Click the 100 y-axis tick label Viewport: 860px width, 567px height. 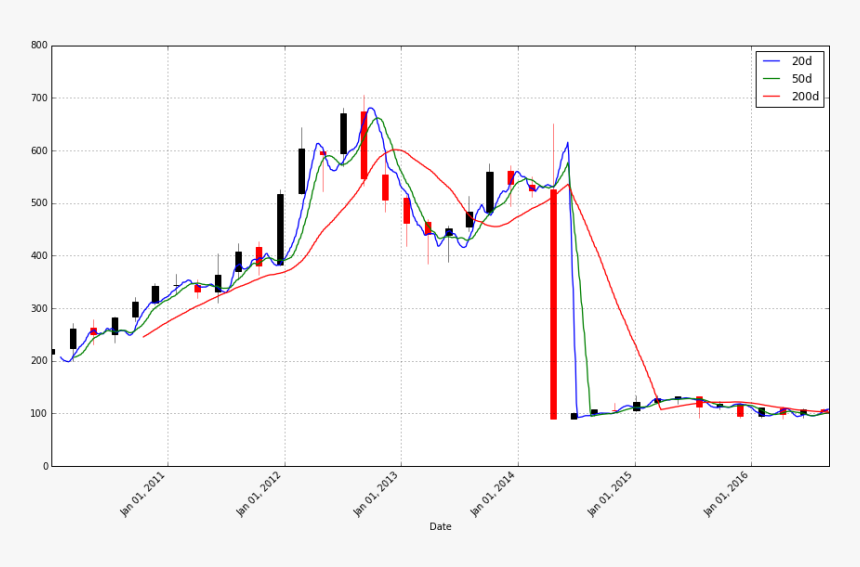tap(38, 414)
